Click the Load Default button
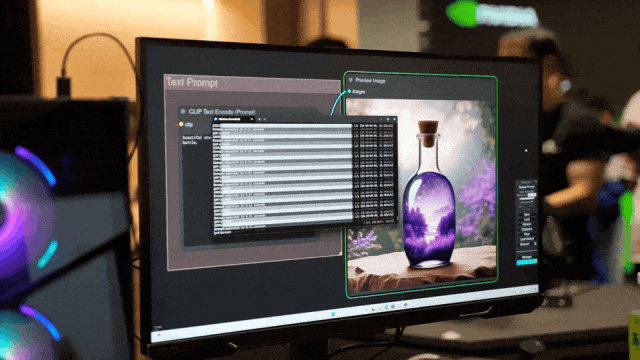 (x=527, y=239)
